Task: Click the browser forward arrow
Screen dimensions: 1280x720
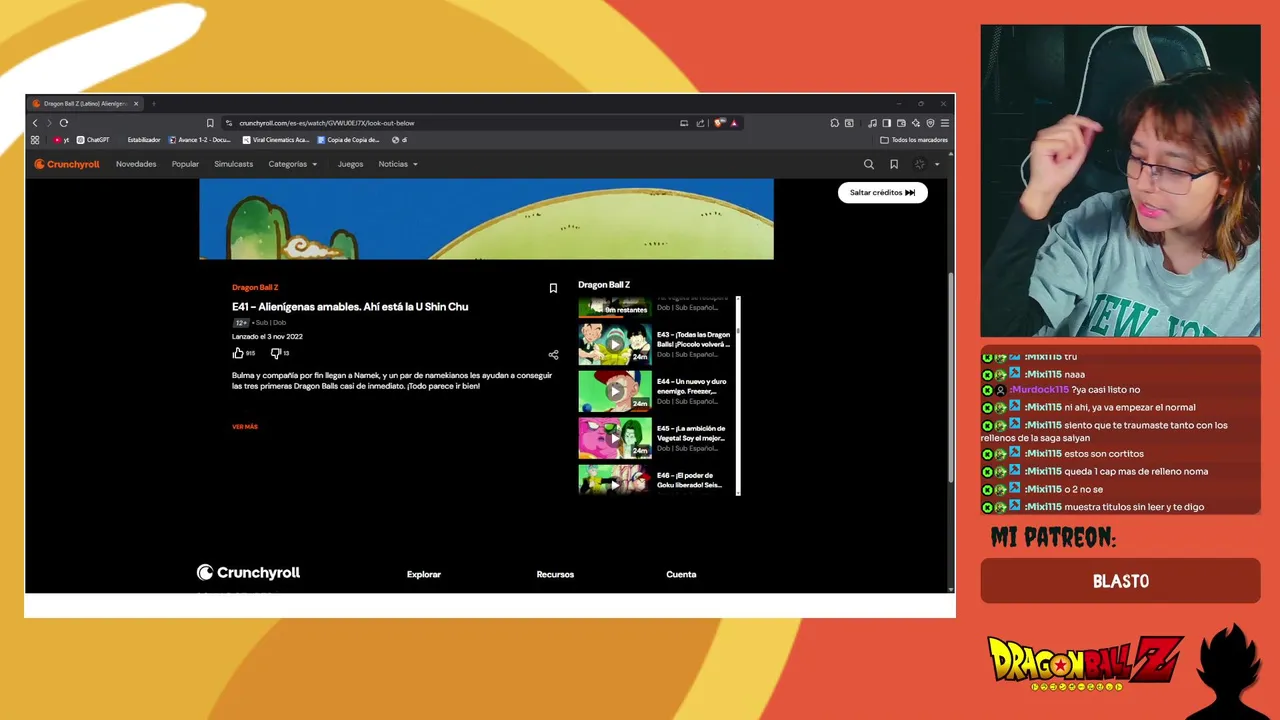Action: 49,123
